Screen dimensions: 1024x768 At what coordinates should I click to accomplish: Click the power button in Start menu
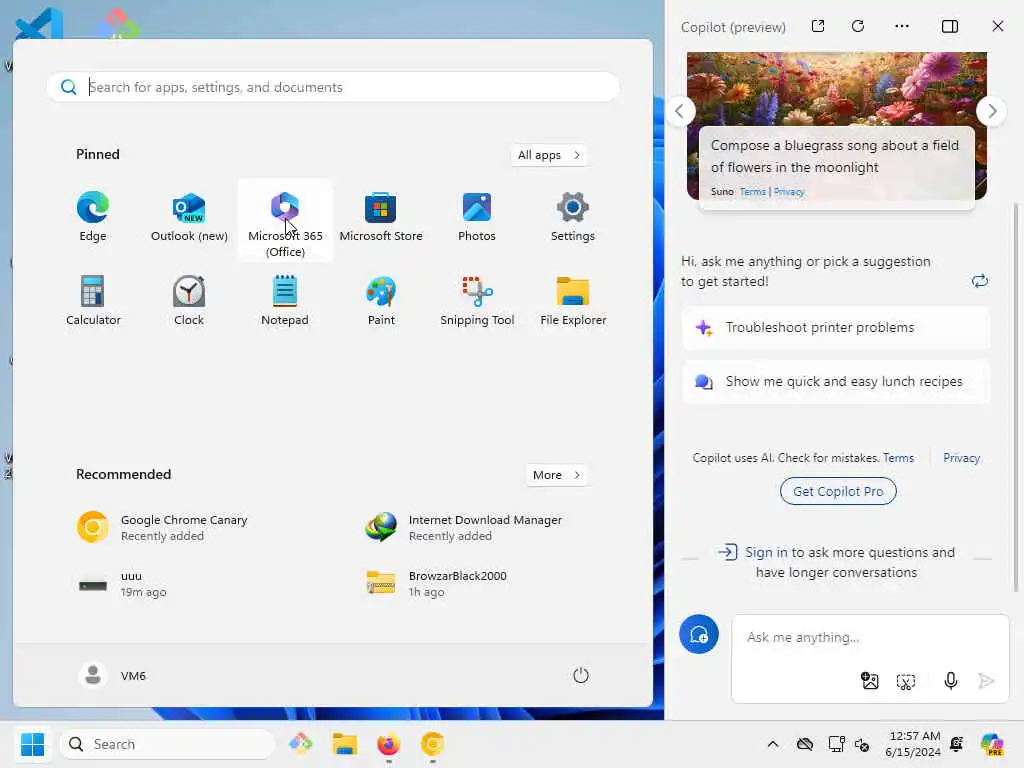pos(581,675)
